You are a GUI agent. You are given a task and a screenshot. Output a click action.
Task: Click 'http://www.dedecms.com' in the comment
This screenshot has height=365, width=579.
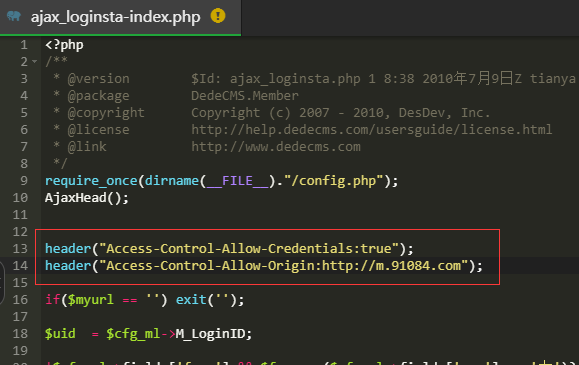tap(276, 147)
